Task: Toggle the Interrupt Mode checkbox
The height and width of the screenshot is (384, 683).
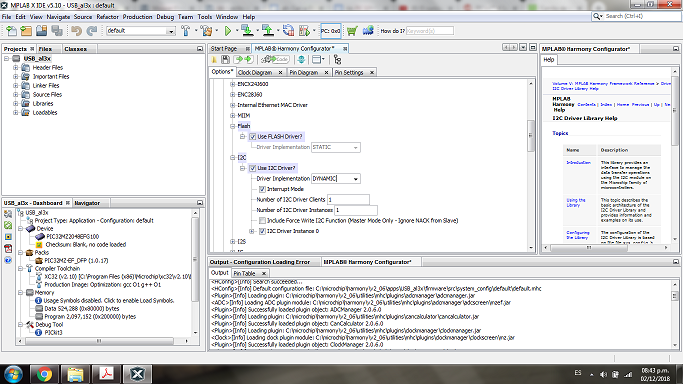Action: [x=262, y=189]
